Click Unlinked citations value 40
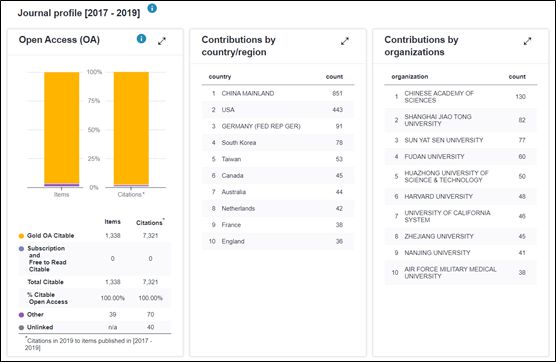The image size is (556, 362). pyautogui.click(x=150, y=328)
